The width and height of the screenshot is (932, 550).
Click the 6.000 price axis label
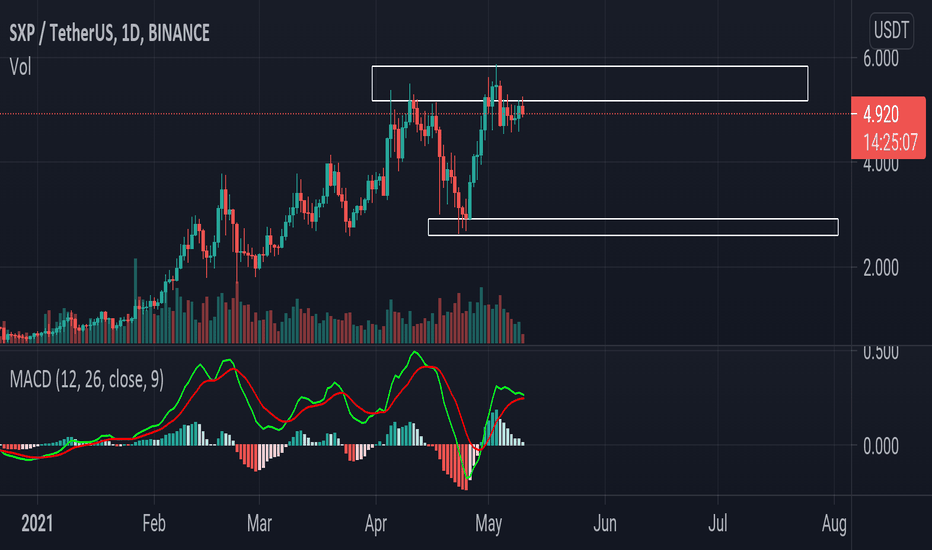pos(881,58)
